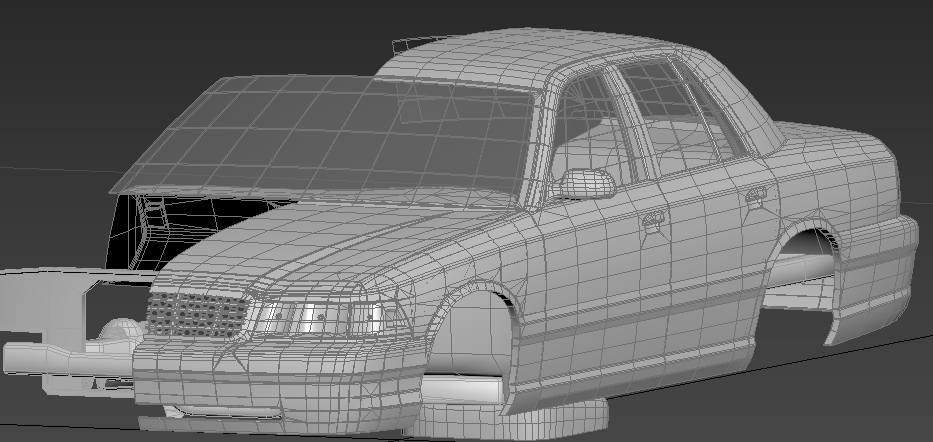This screenshot has width=933, height=442.
Task: Select the rear door handle
Action: [756, 195]
